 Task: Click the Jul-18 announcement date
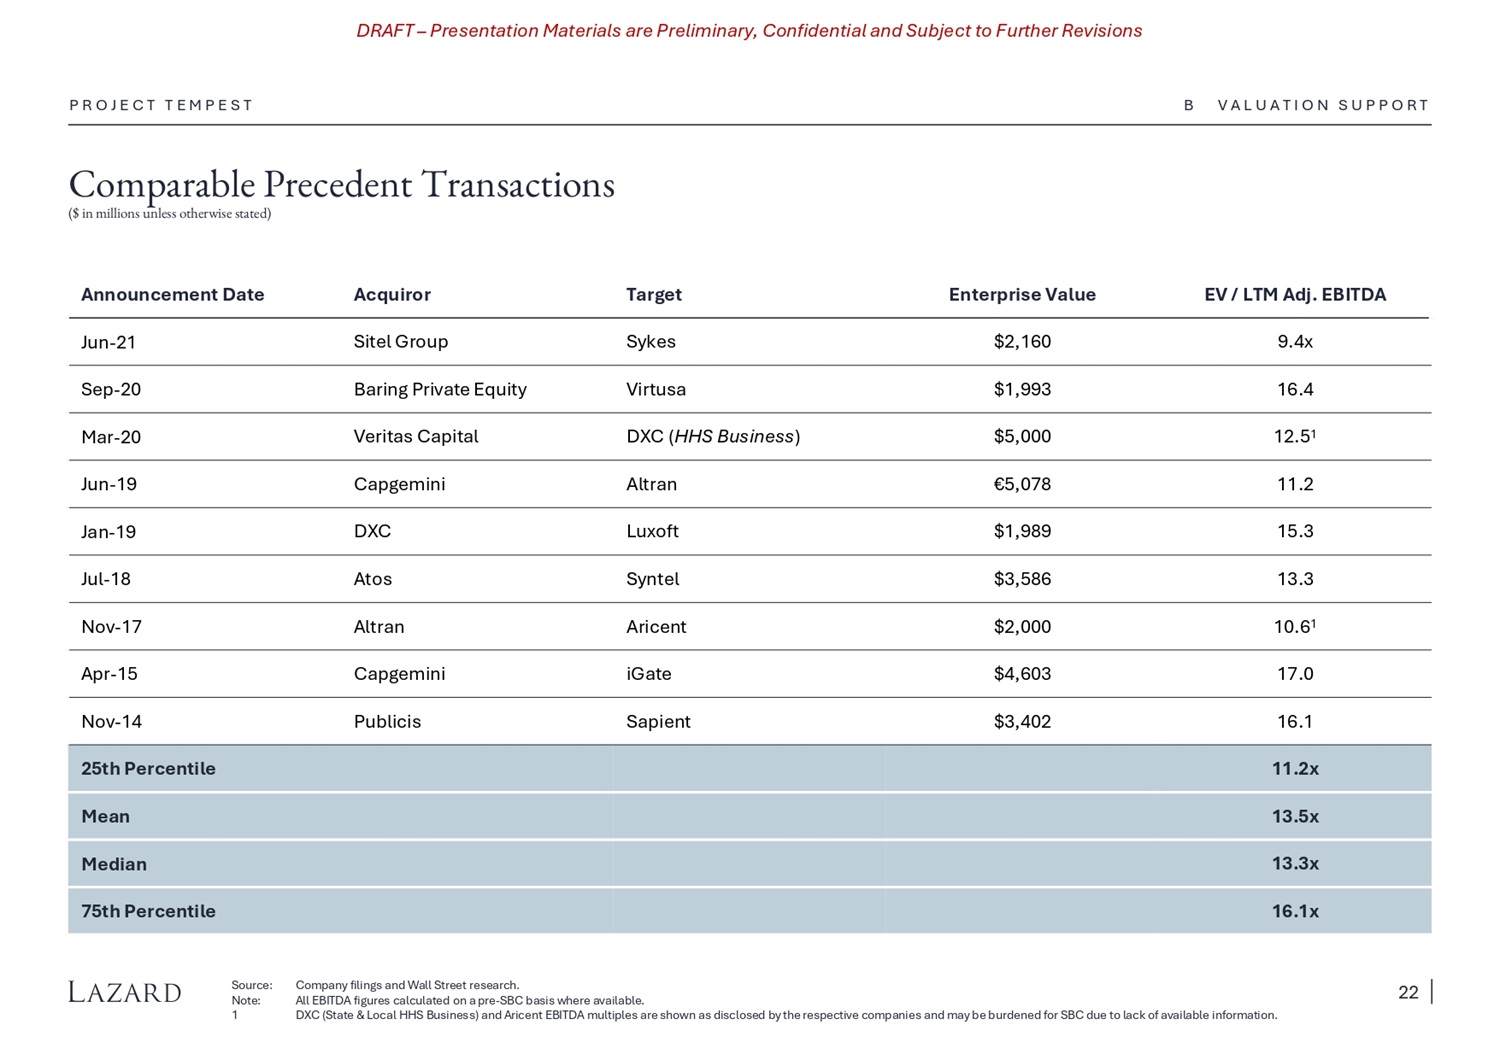click(106, 579)
